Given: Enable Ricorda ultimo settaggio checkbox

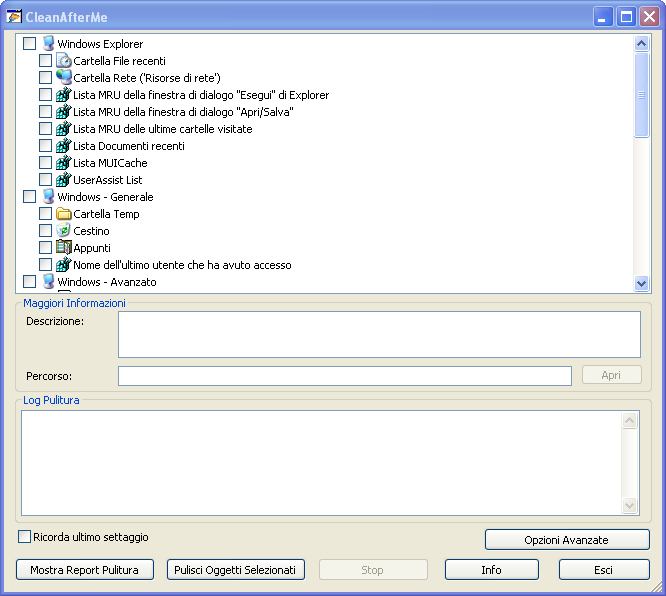Looking at the screenshot, I should coord(25,537).
